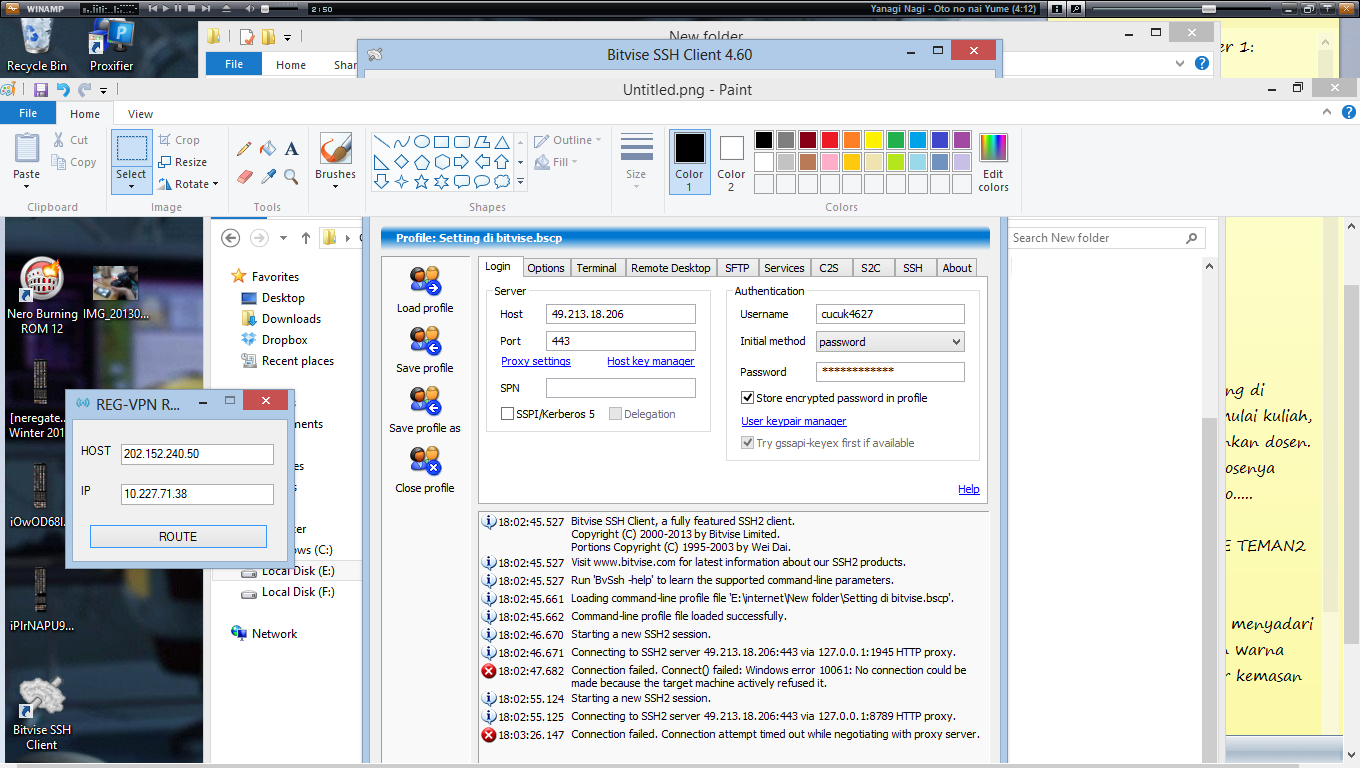The image size is (1360, 768).
Task: Stop playback in Winamp
Action: point(191,8)
